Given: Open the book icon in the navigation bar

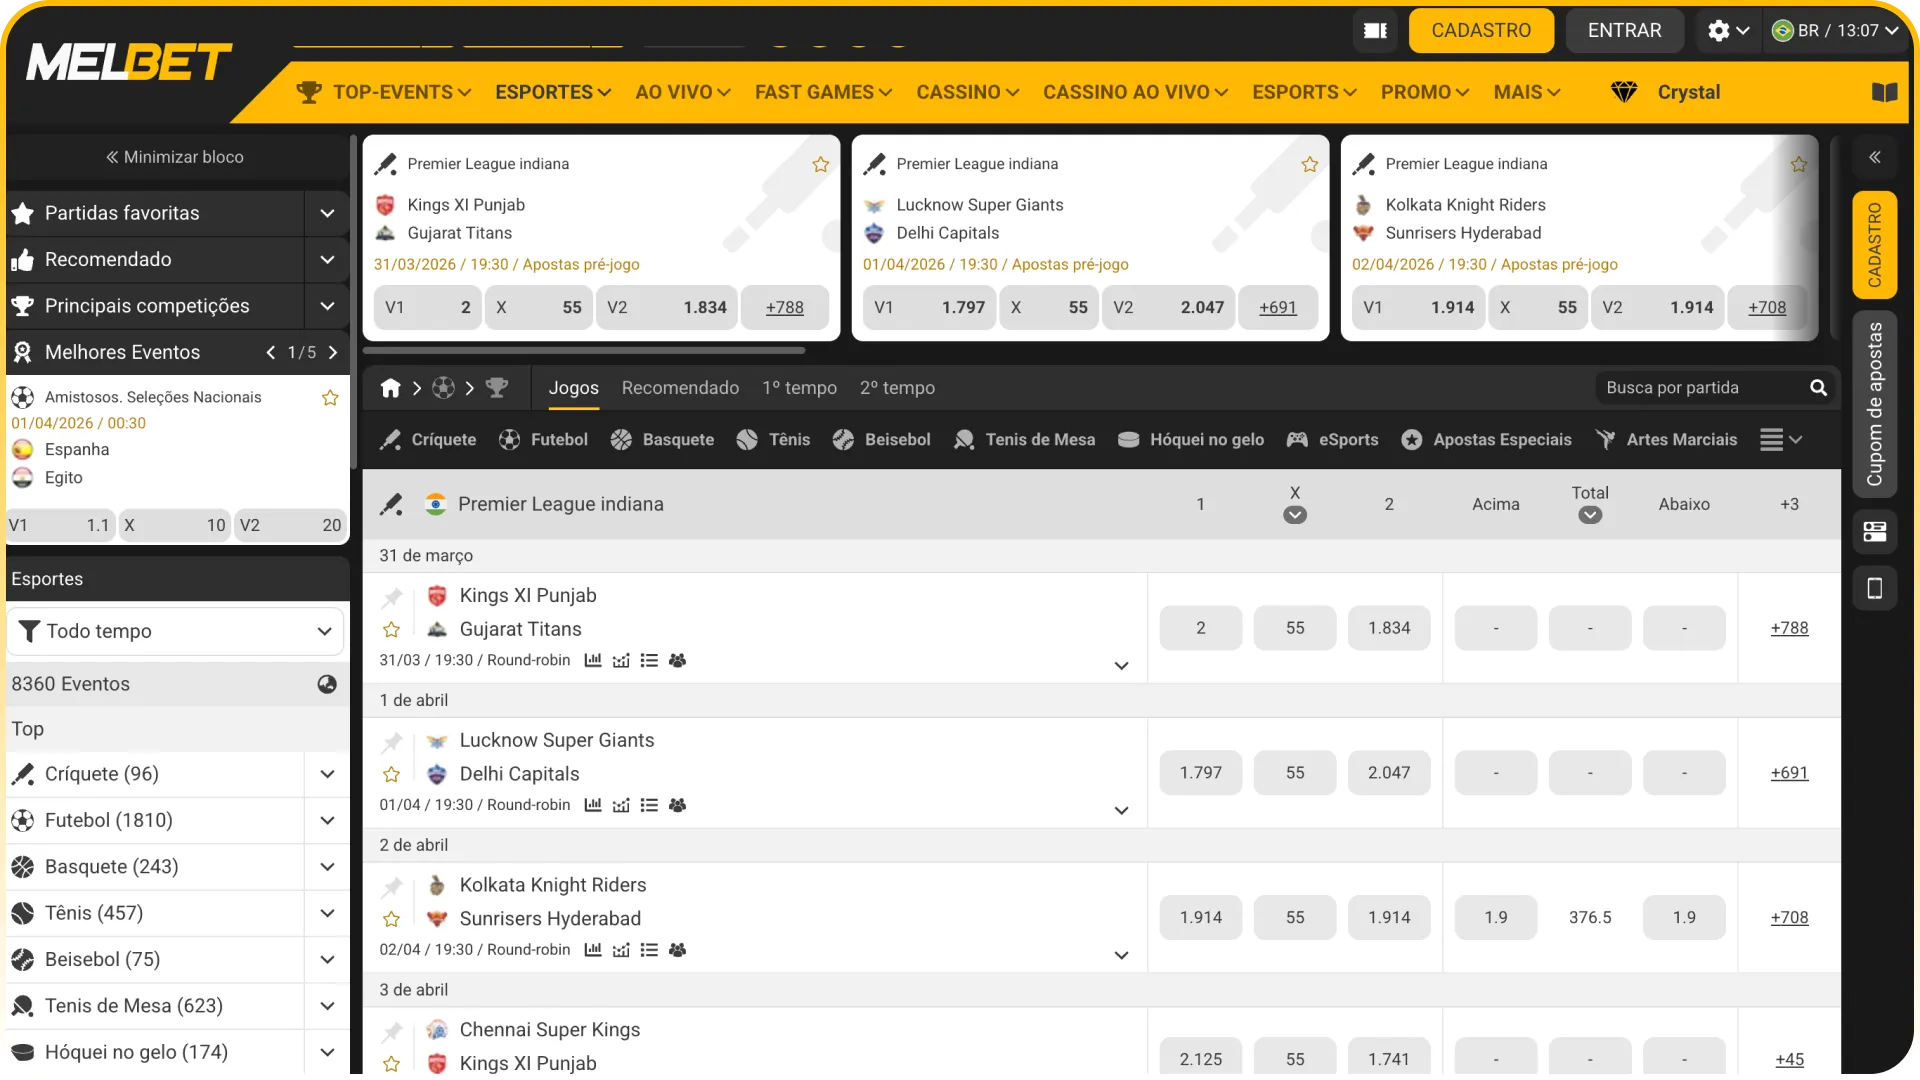Looking at the screenshot, I should pos(1884,92).
